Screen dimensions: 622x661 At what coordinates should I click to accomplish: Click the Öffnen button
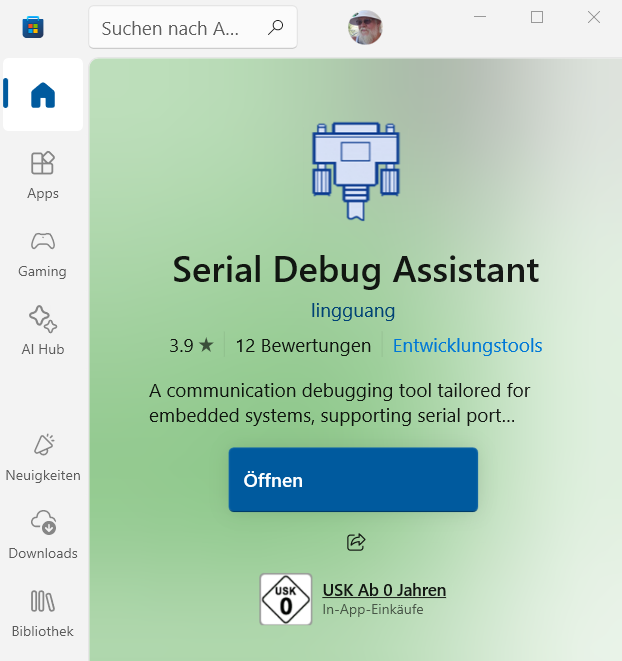(353, 480)
